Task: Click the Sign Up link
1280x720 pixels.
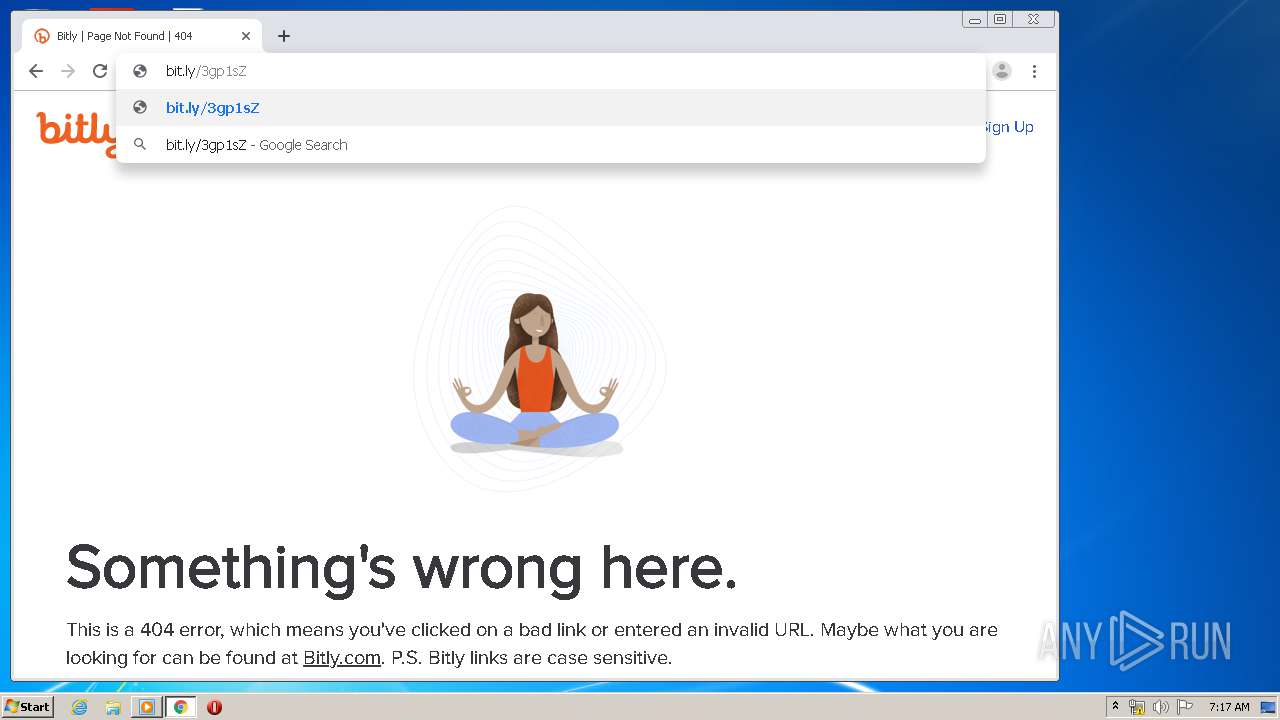Action: (x=1007, y=127)
